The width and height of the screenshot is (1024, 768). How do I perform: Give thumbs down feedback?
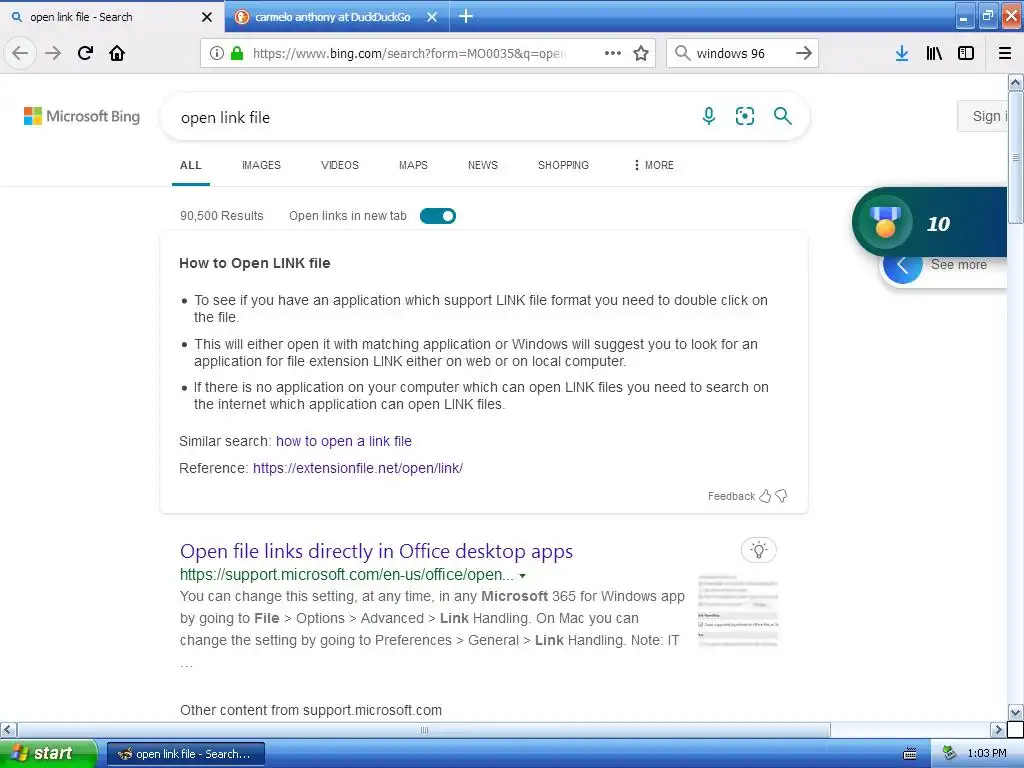click(x=781, y=496)
